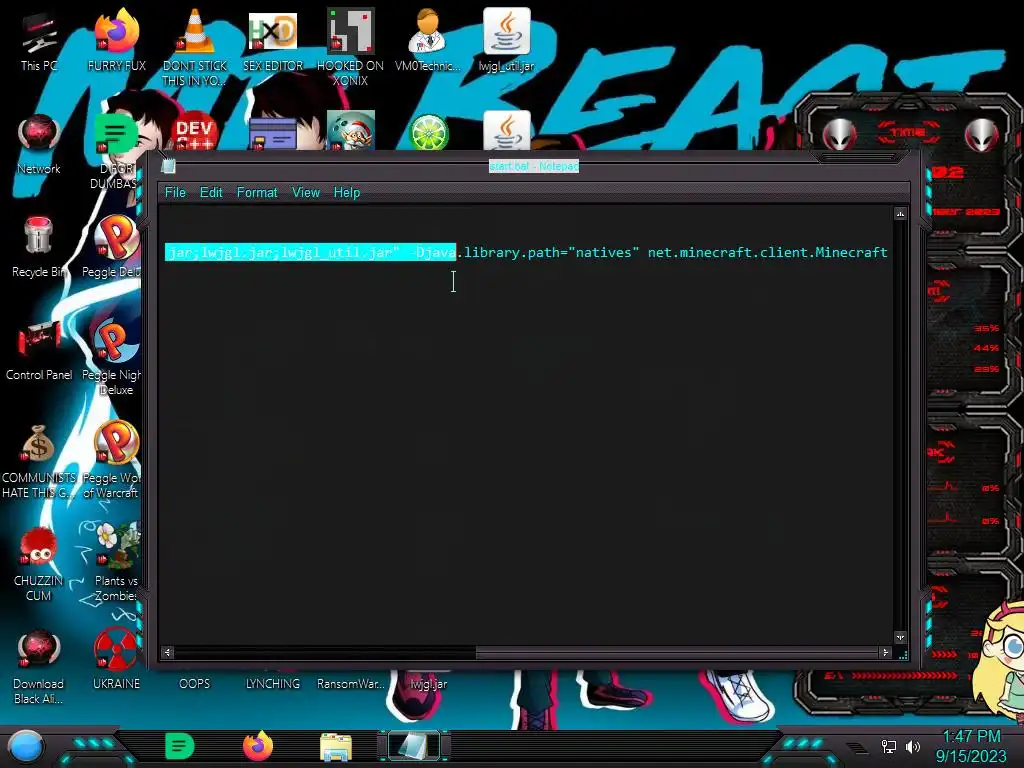Select the Recycle Bin desktop icon

(39, 247)
